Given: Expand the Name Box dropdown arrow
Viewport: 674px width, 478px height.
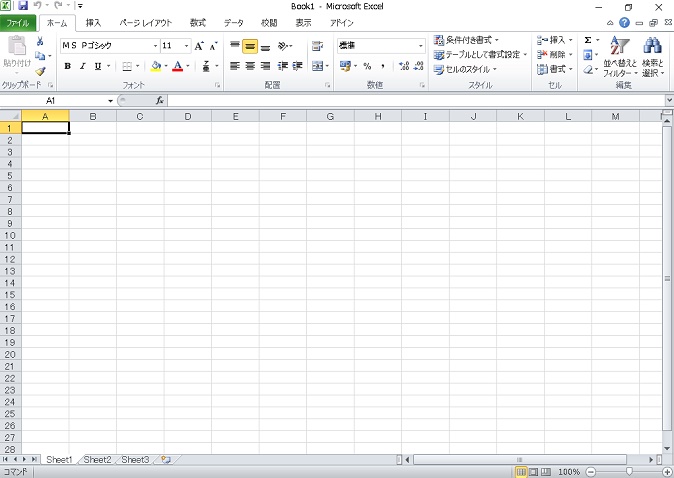Looking at the screenshot, I should [111, 101].
